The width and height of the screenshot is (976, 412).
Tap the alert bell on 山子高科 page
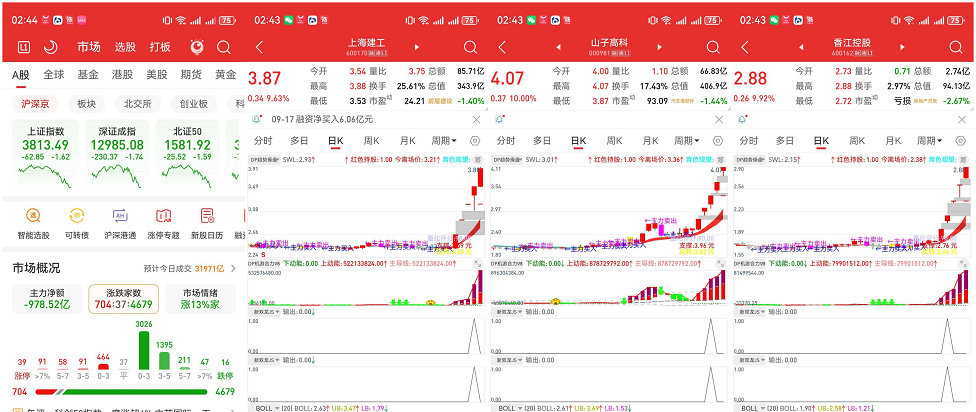point(499,119)
